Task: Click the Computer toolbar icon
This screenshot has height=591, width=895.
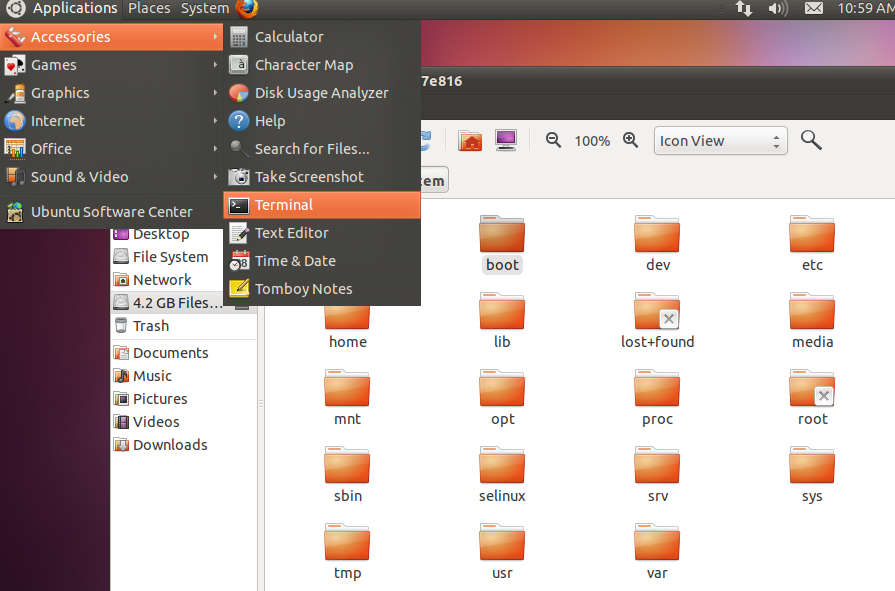Action: click(x=506, y=140)
